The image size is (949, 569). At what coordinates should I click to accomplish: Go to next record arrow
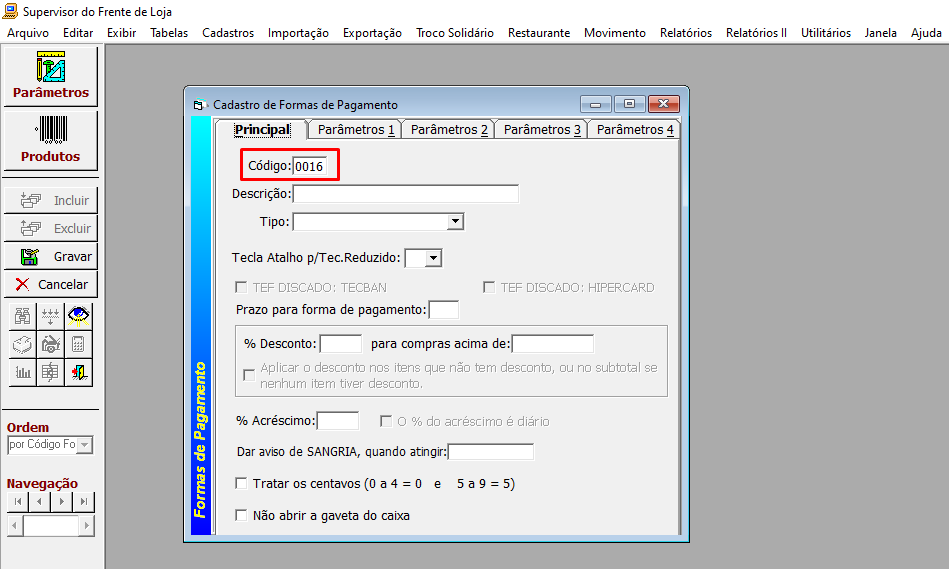[62, 501]
